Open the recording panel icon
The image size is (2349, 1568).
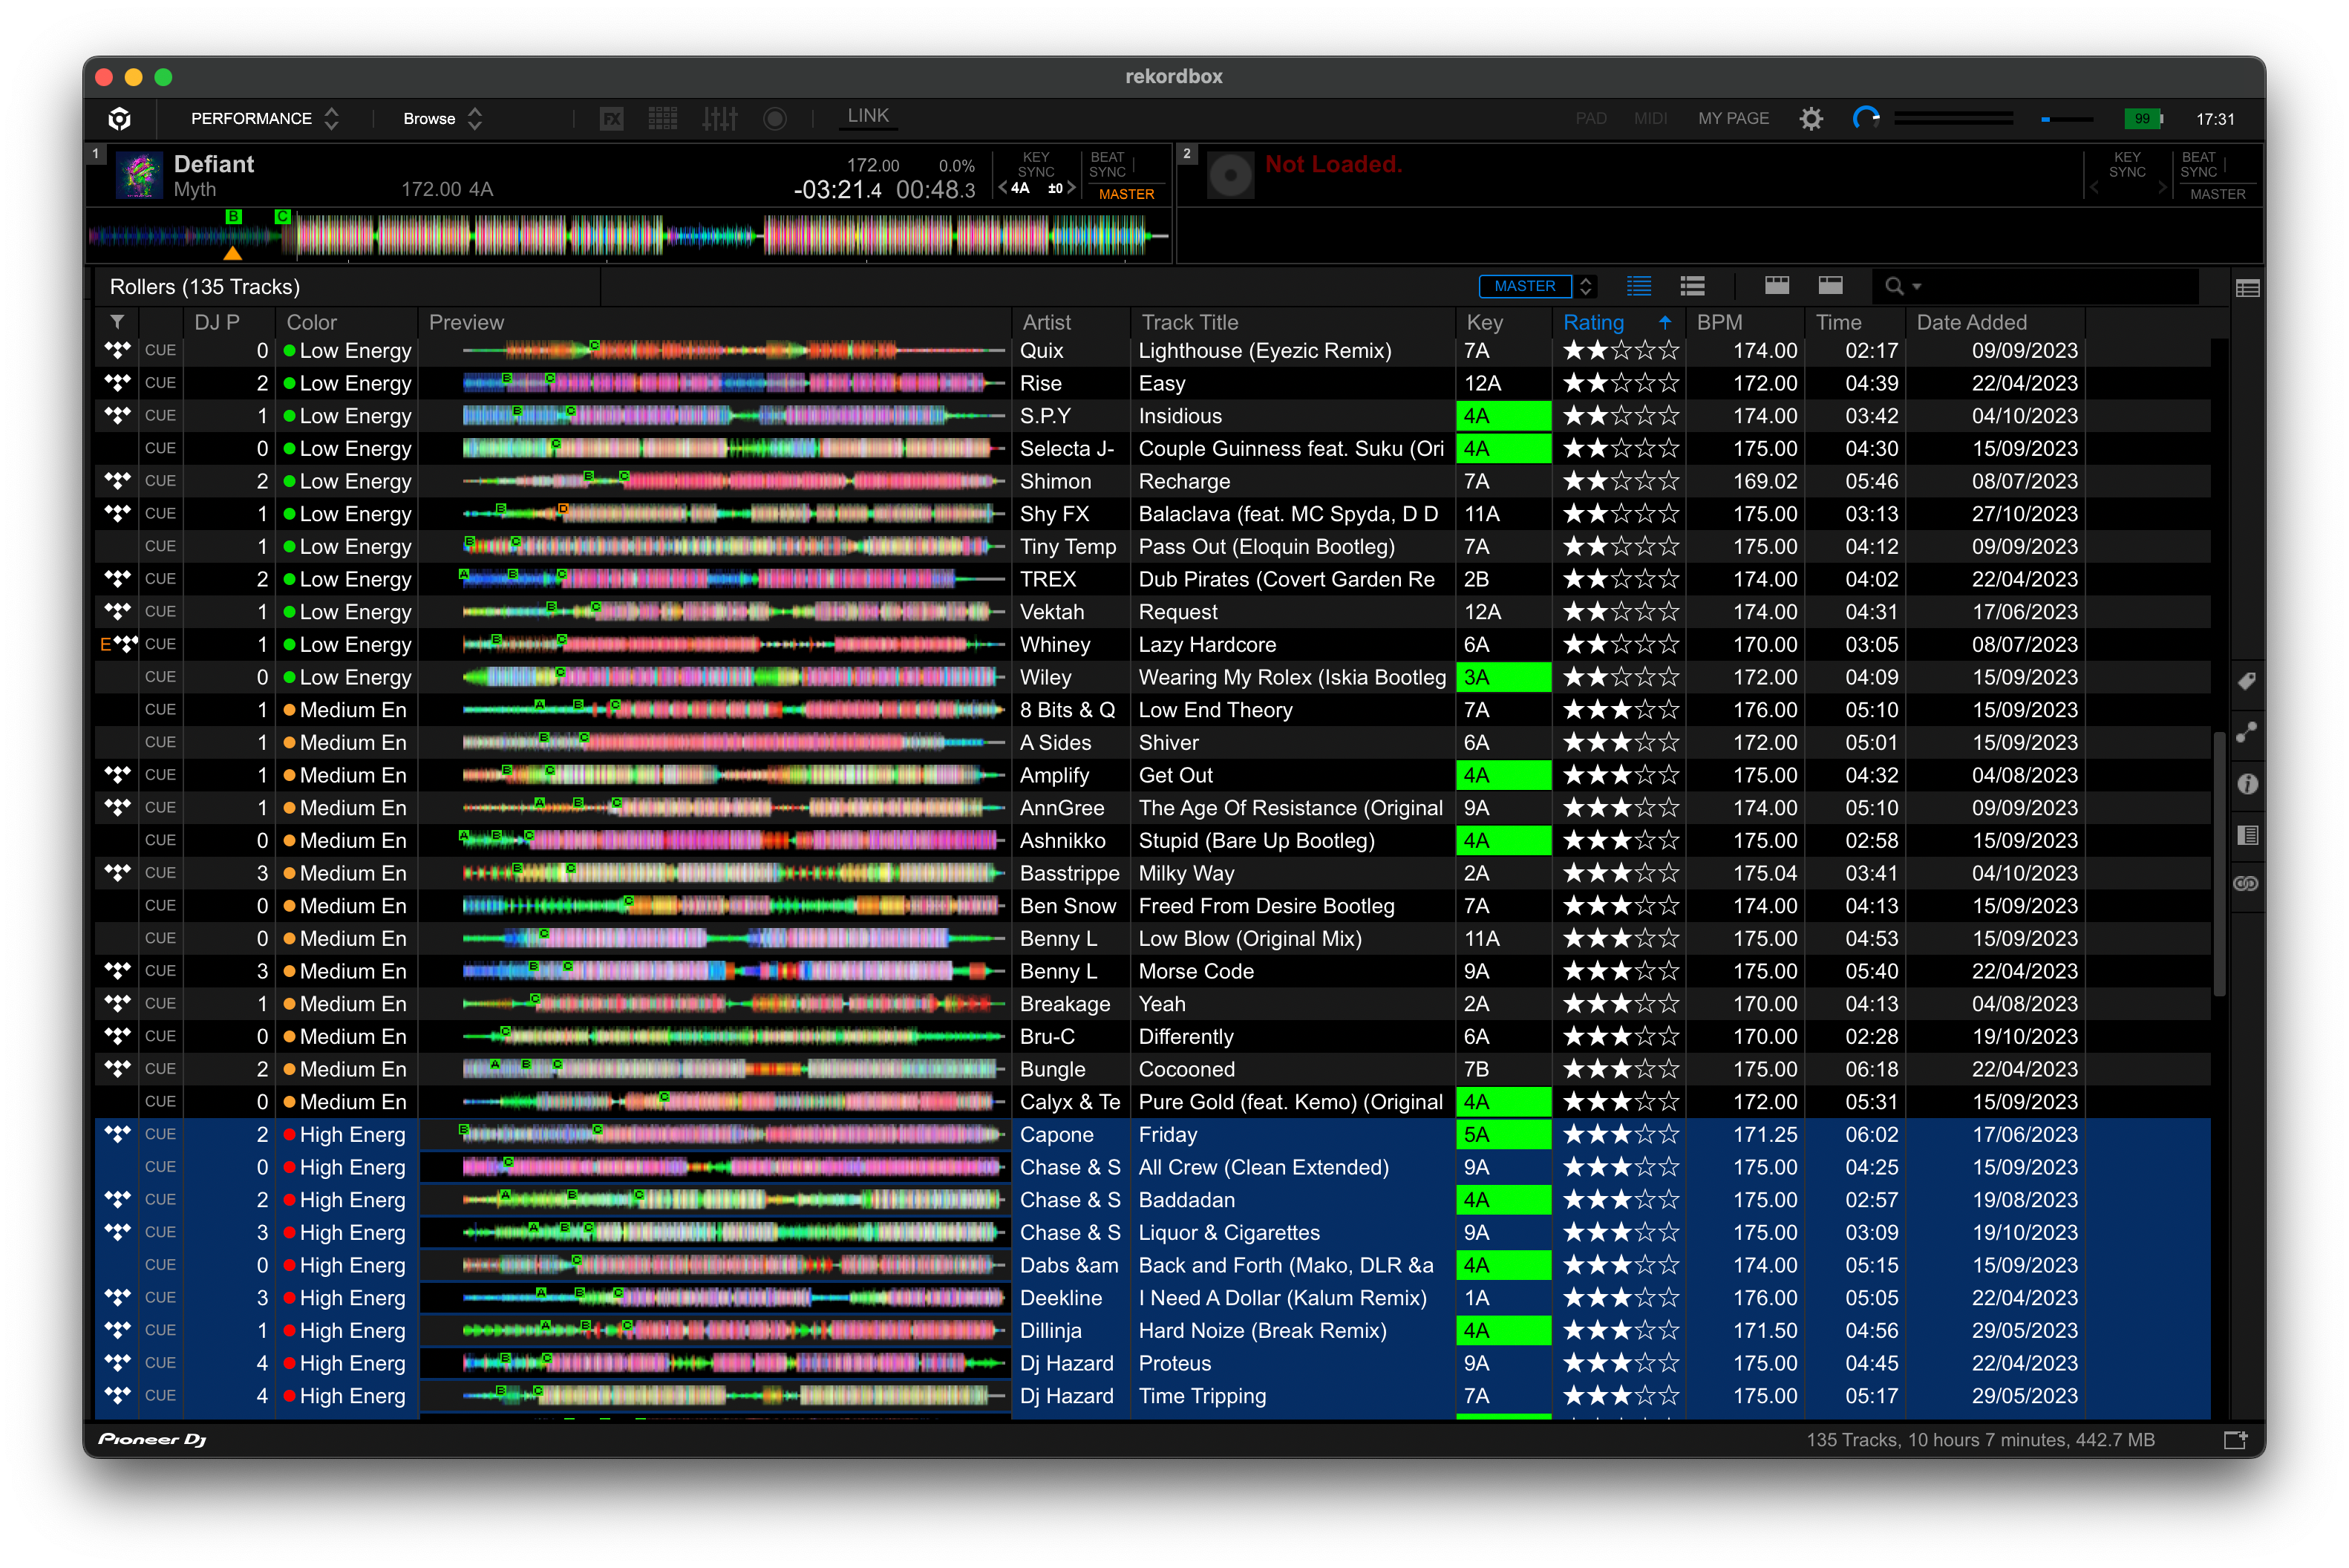[x=775, y=119]
